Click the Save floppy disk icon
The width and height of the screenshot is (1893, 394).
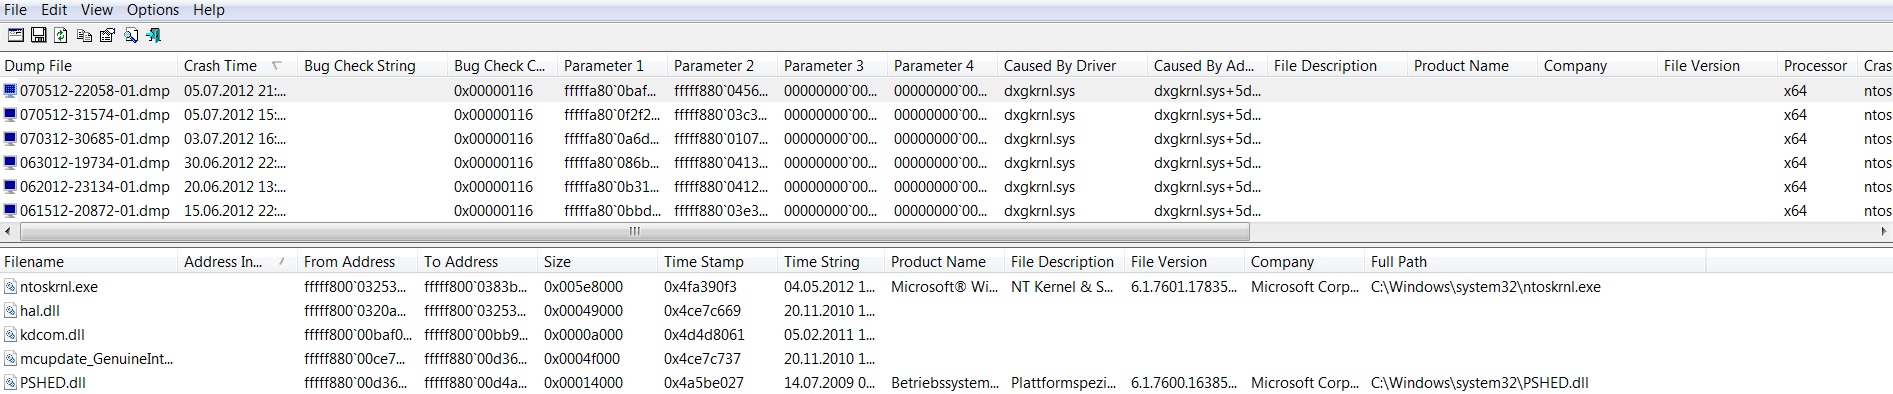(x=38, y=35)
